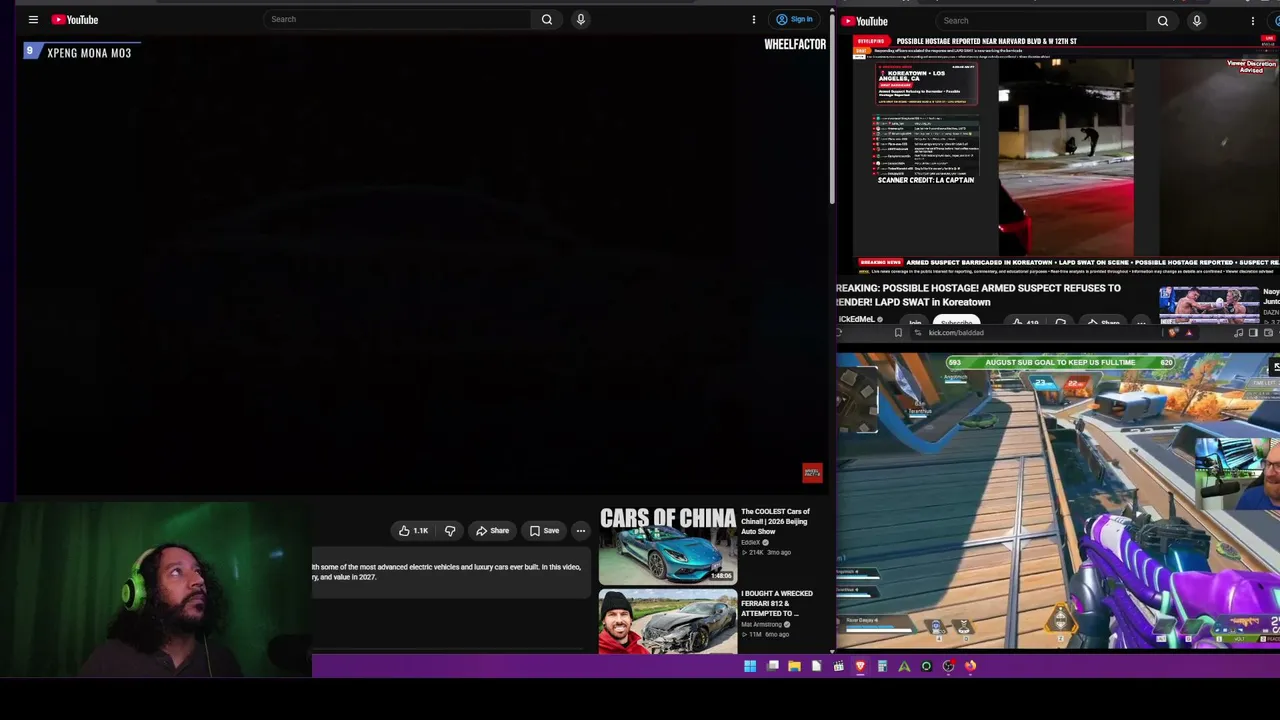The image size is (1280, 720).
Task: Dislike the car video
Action: tap(450, 531)
